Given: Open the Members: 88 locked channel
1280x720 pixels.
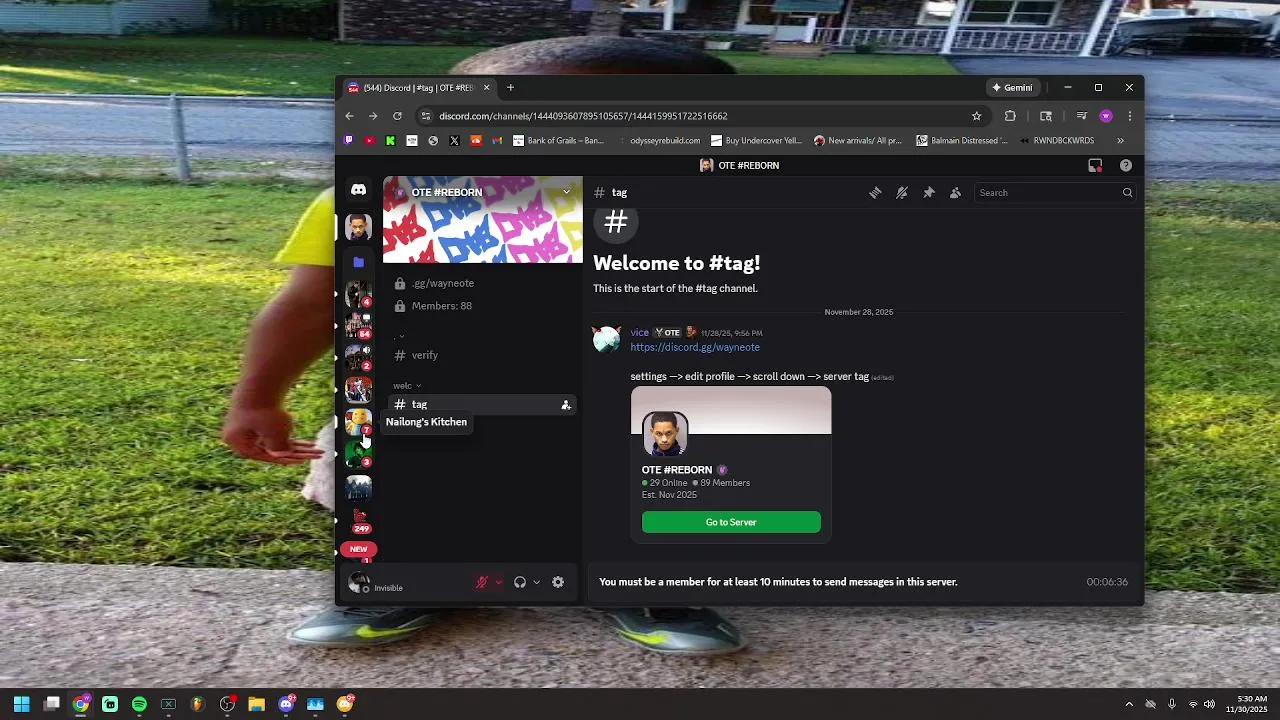Looking at the screenshot, I should pos(480,306).
